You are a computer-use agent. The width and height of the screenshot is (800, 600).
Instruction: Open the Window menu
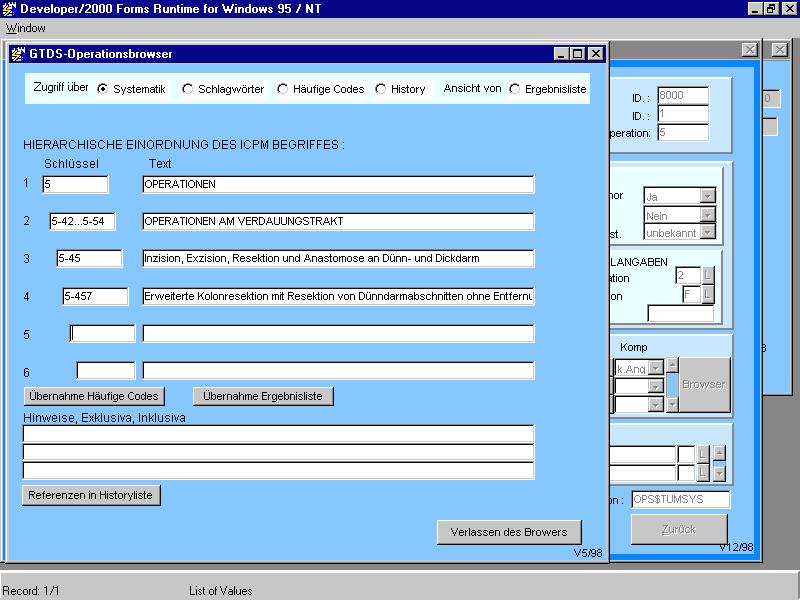coord(25,28)
